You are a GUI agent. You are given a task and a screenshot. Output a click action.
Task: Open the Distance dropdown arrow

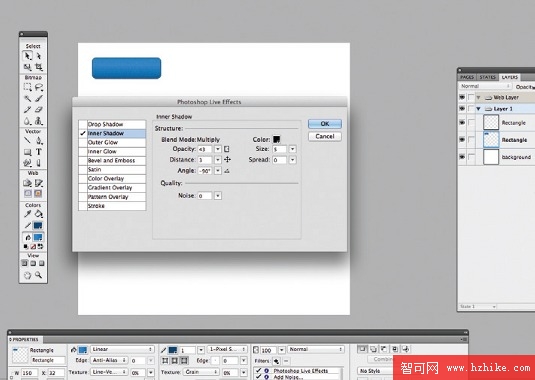point(218,160)
